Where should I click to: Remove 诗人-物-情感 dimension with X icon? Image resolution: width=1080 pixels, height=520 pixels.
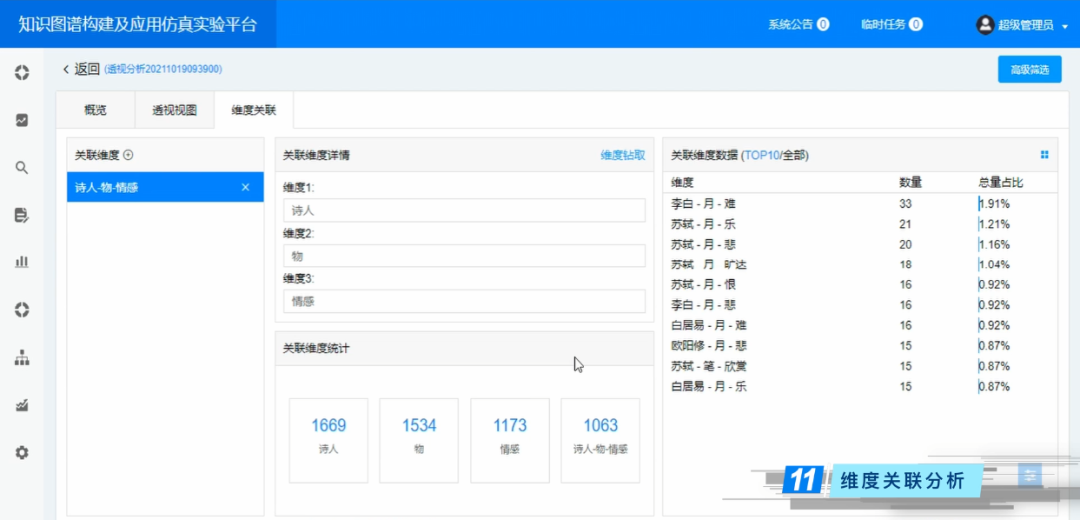coord(245,187)
